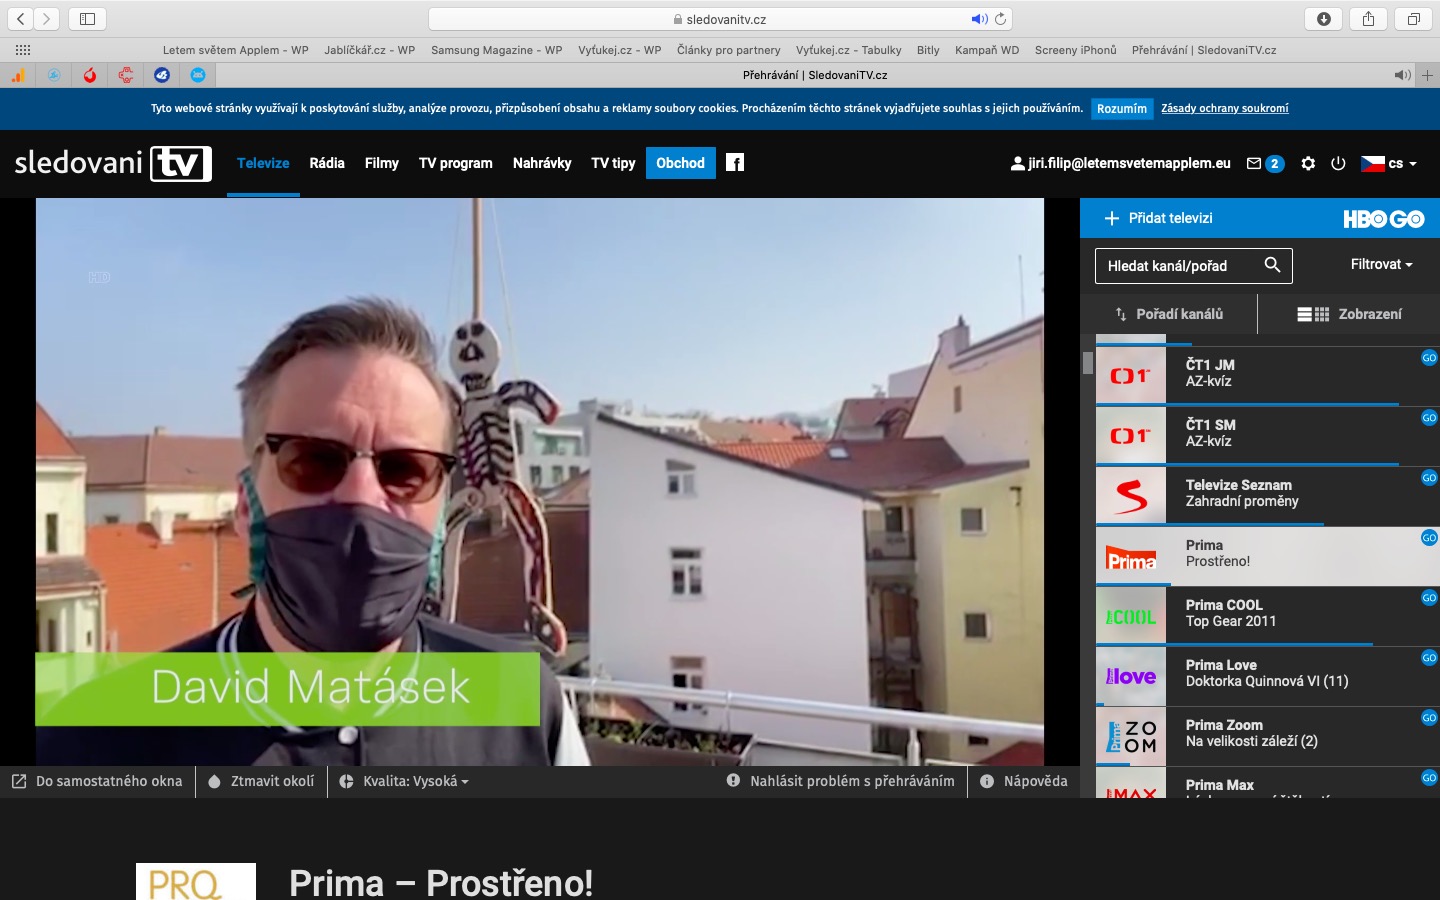1440x900 pixels.
Task: Expand the 'Kvalita: Vysoká' quality dropdown
Action: [404, 782]
